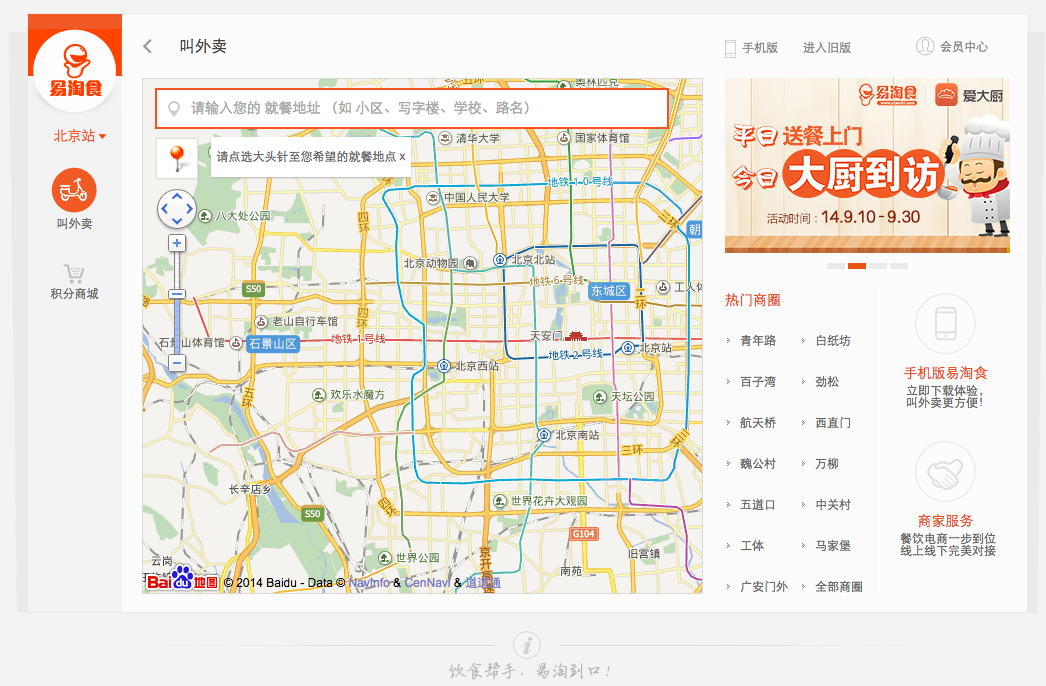Open the 积分商城 shopping cart icon
The width and height of the screenshot is (1046, 686).
click(x=74, y=273)
